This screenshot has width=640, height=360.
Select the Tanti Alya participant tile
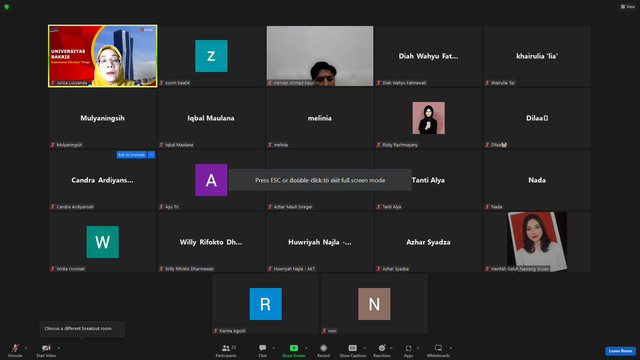click(x=428, y=180)
